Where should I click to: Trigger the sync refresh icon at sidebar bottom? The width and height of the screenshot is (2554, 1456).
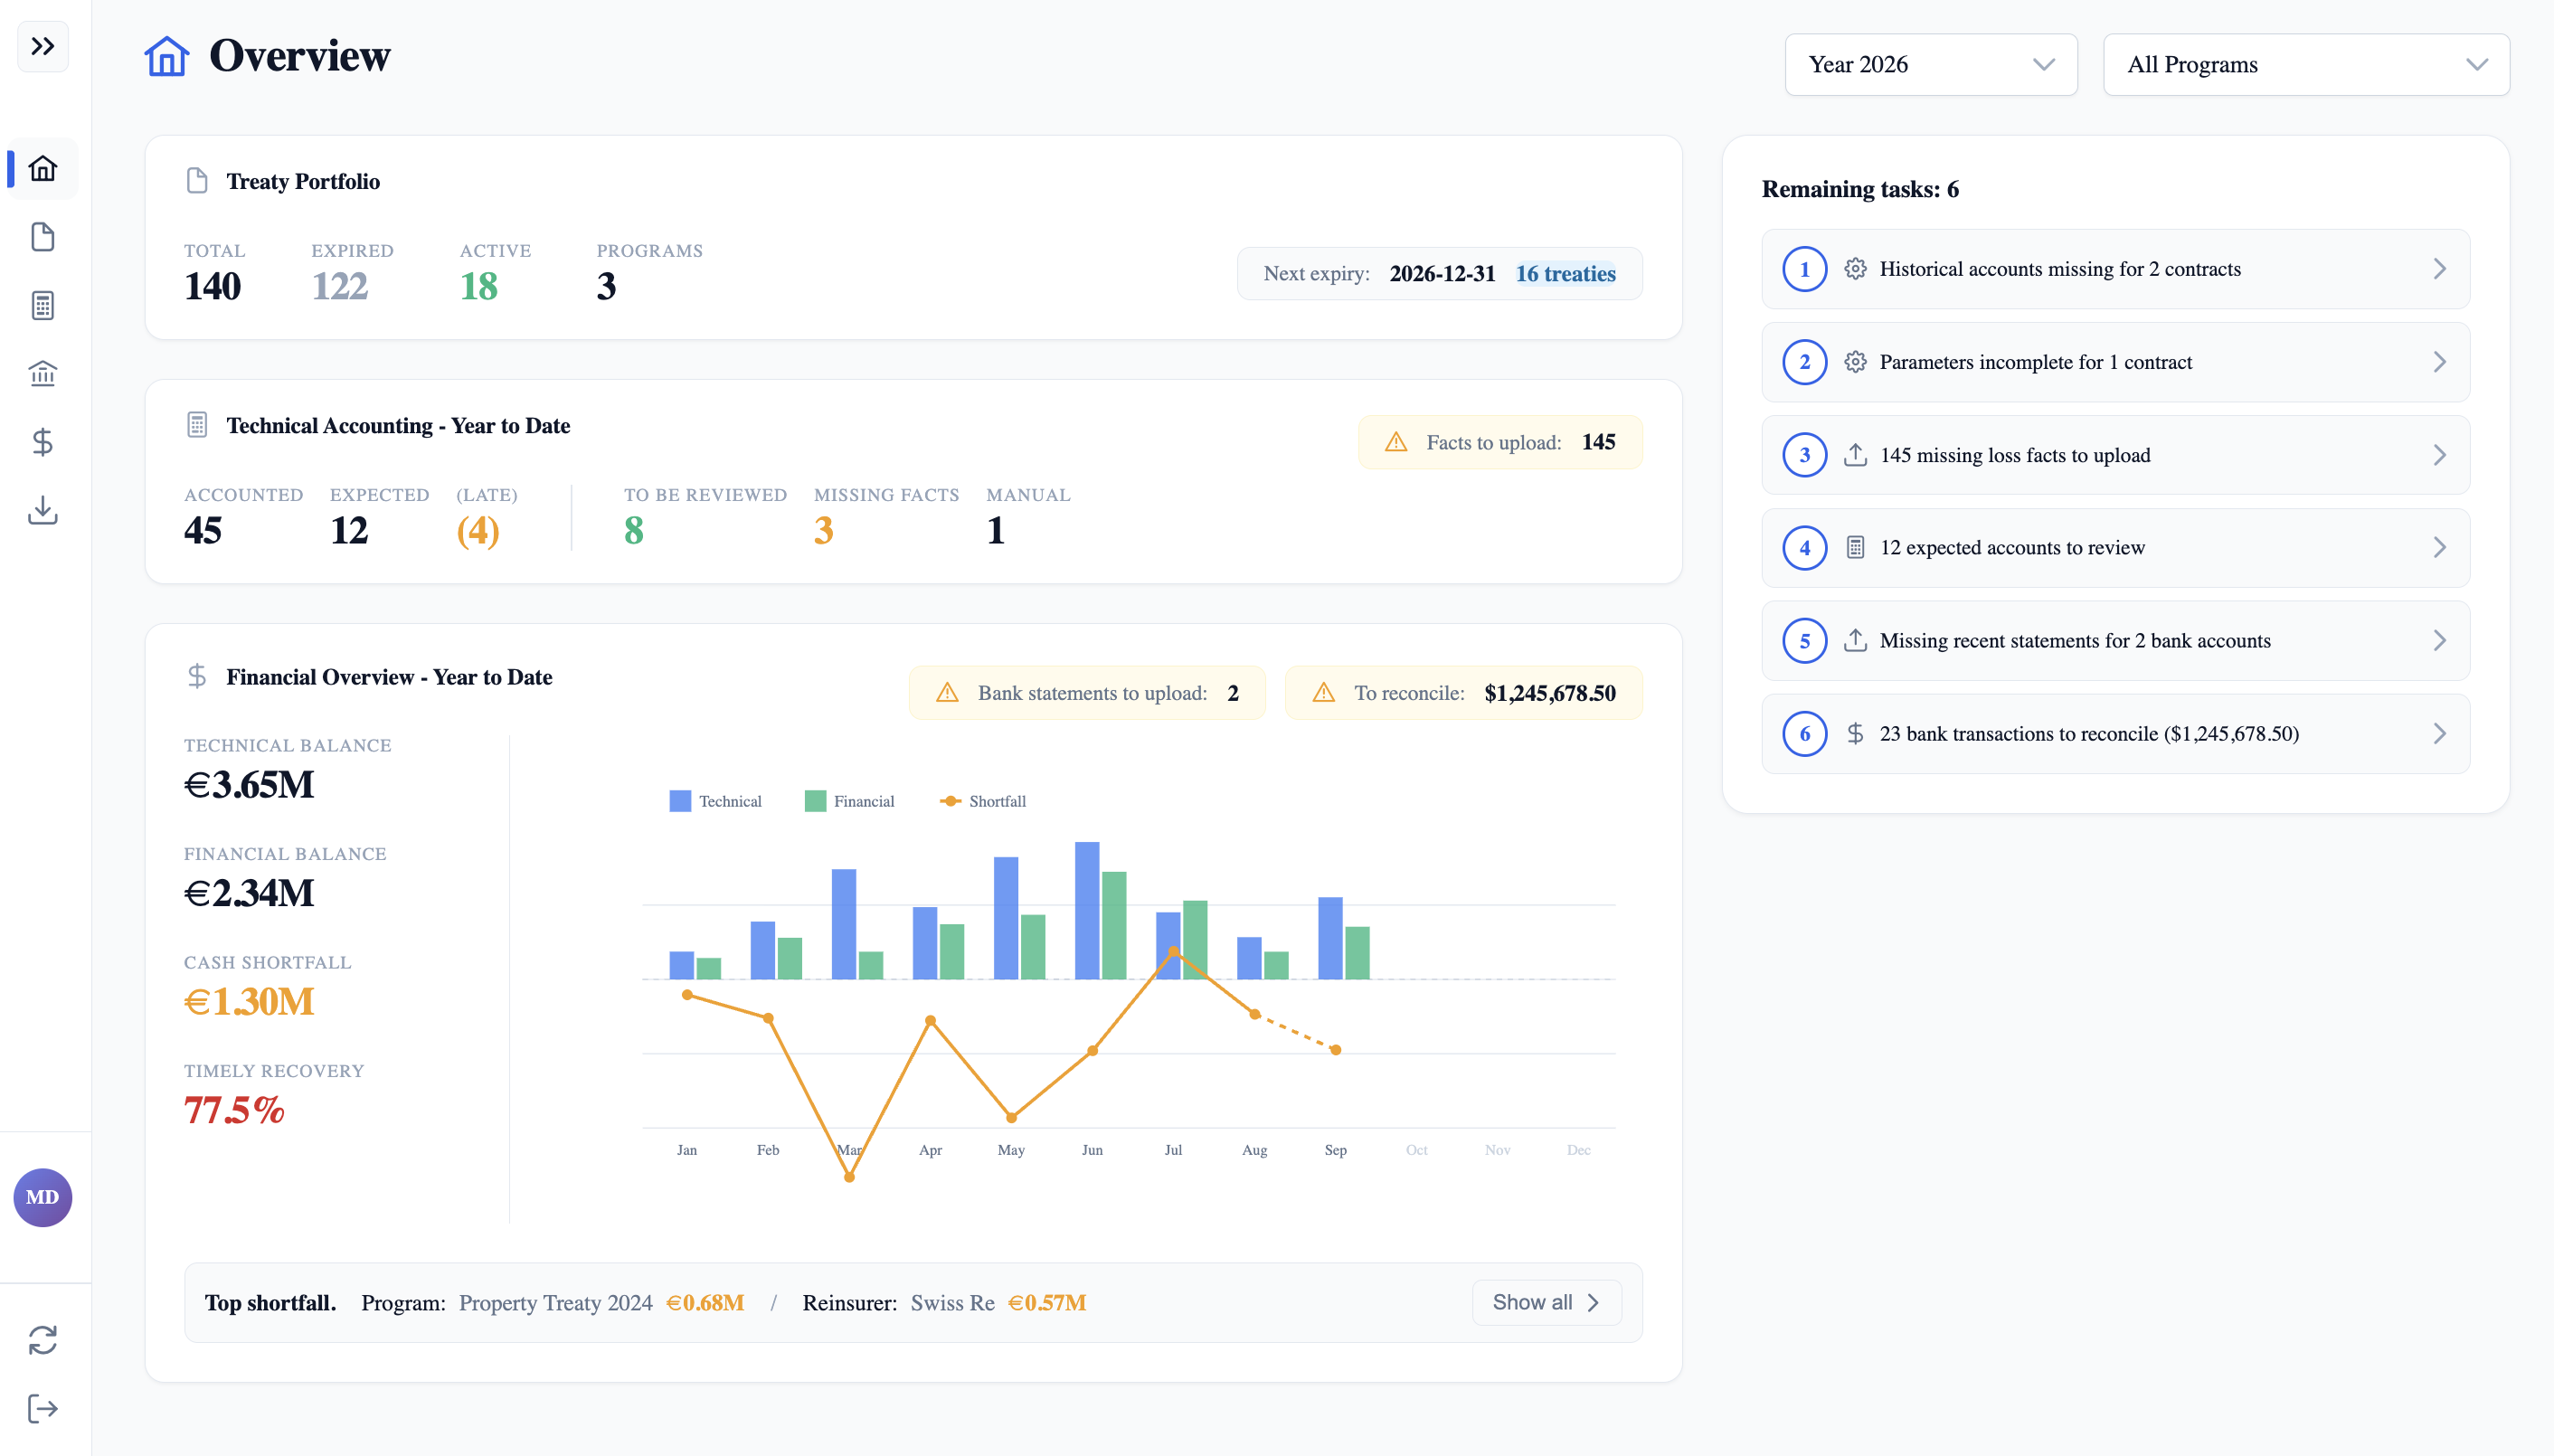coord(42,1339)
